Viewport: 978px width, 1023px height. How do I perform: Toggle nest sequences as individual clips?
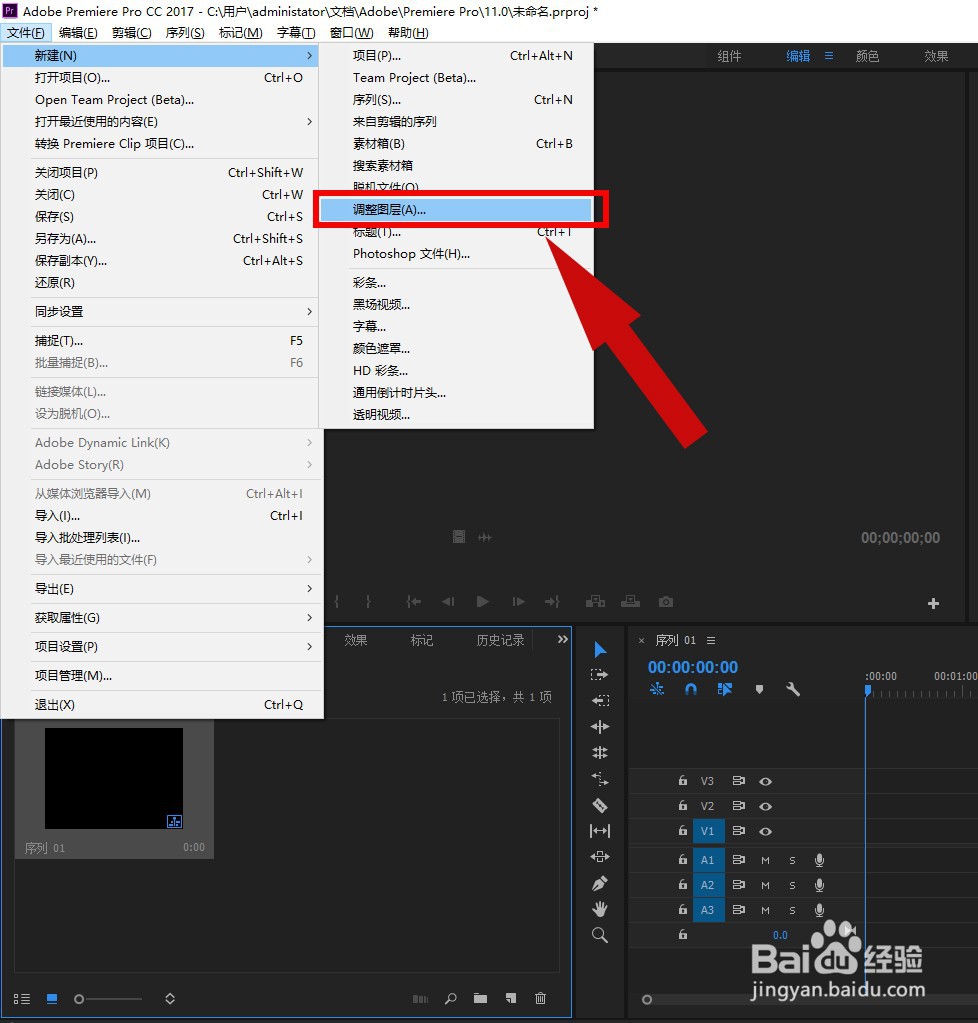(657, 689)
